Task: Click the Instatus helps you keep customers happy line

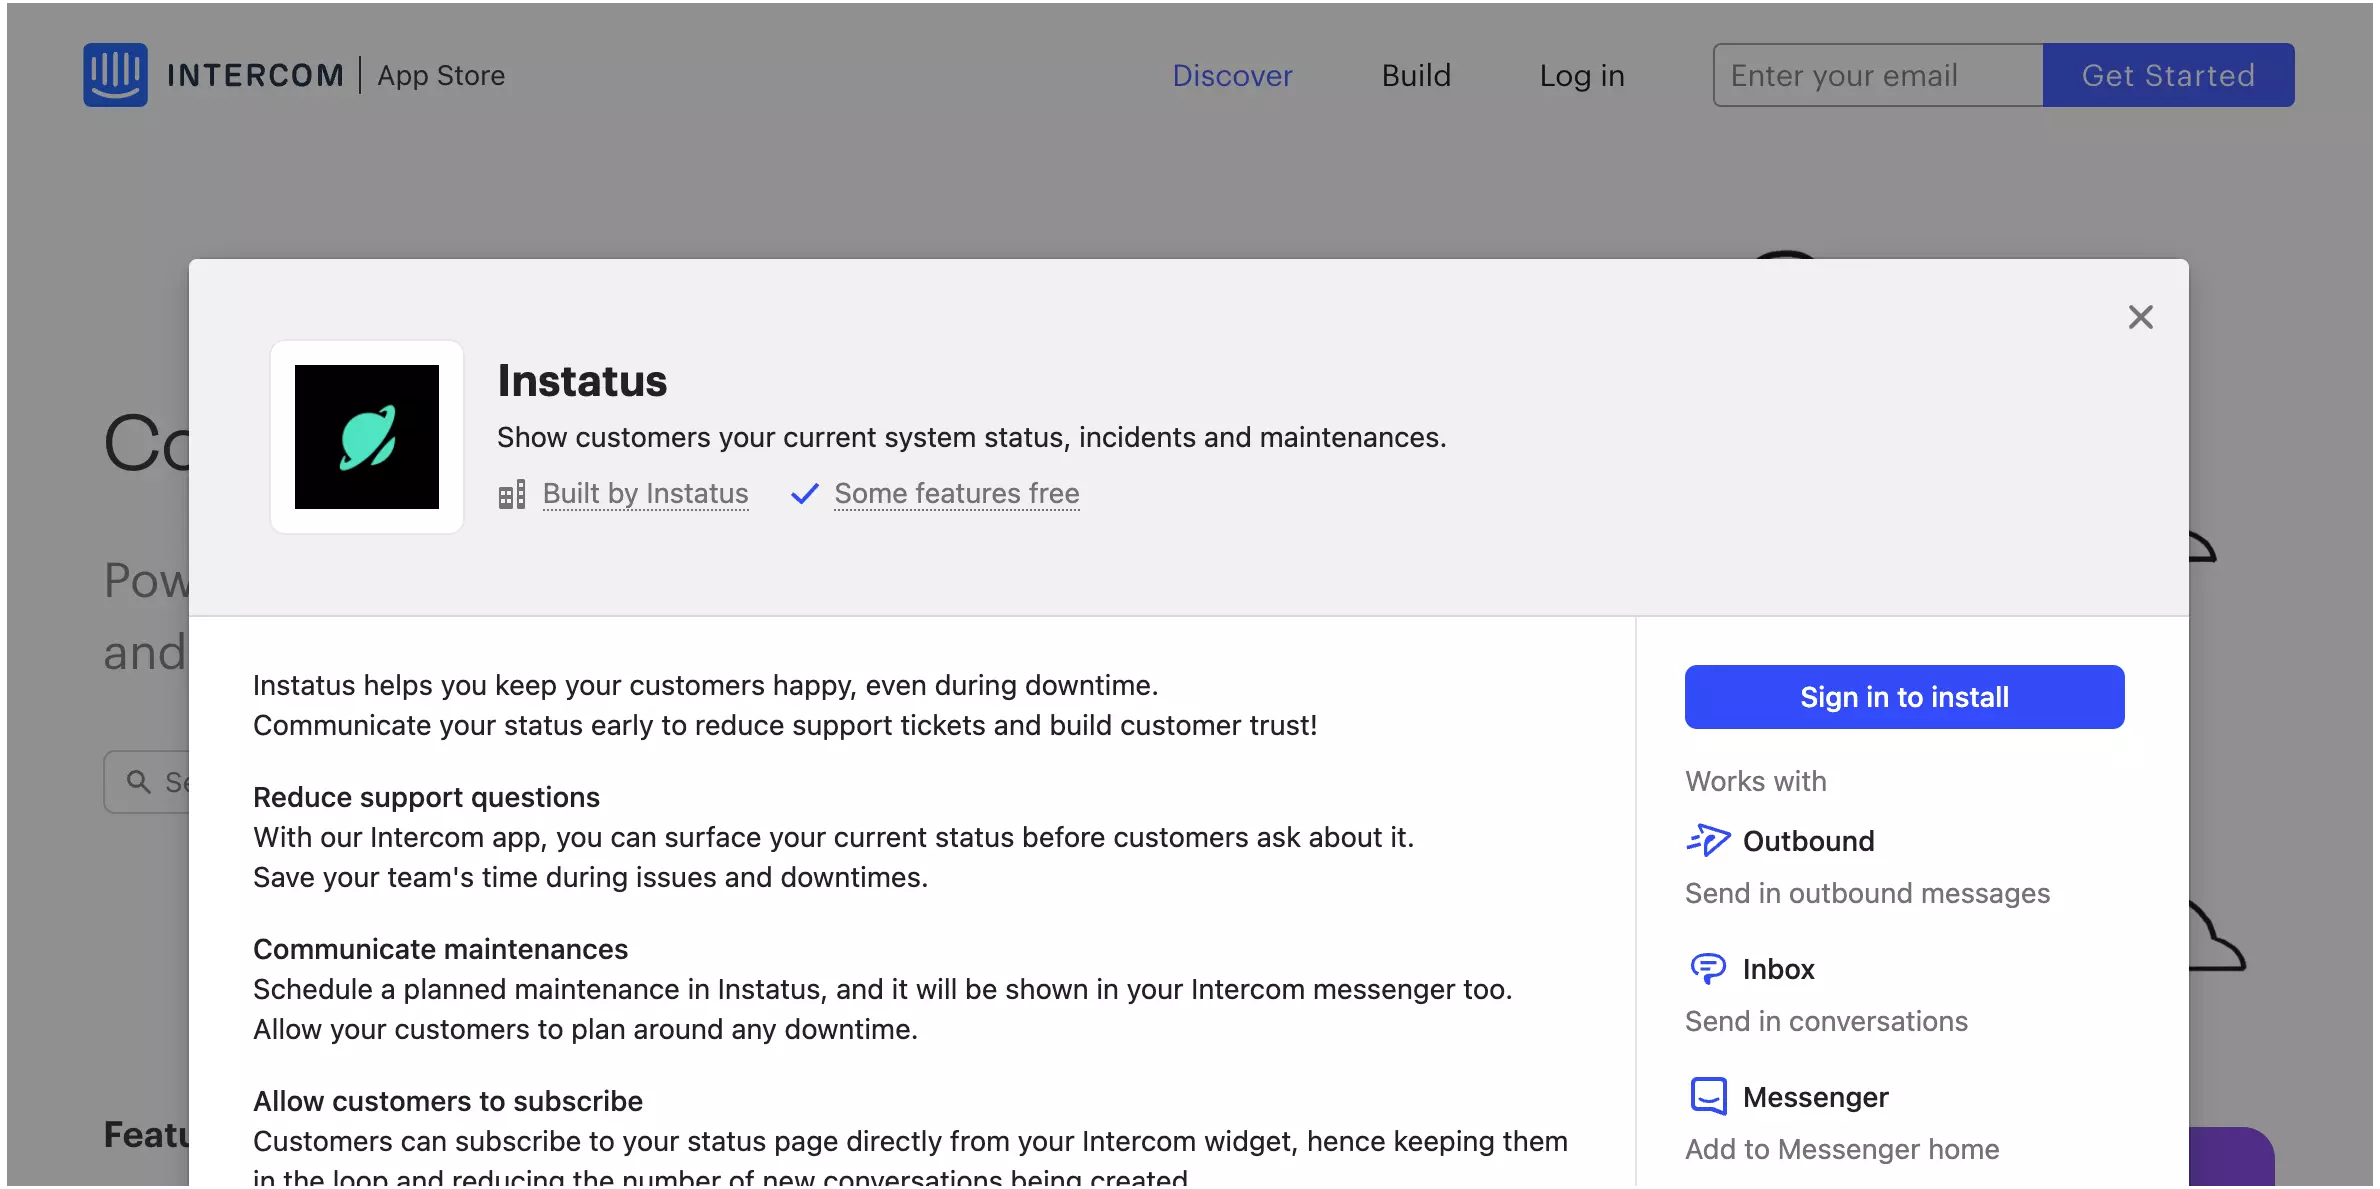Action: [705, 685]
